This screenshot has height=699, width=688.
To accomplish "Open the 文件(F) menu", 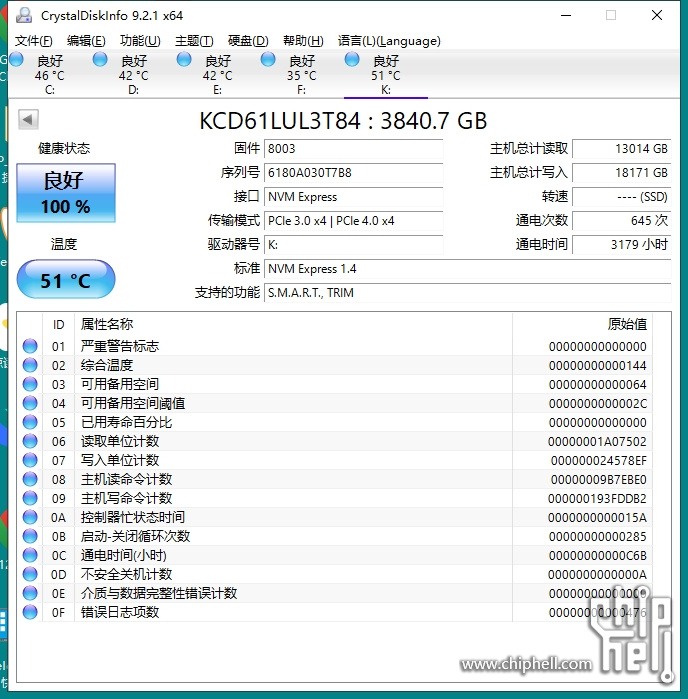I will pos(33,41).
